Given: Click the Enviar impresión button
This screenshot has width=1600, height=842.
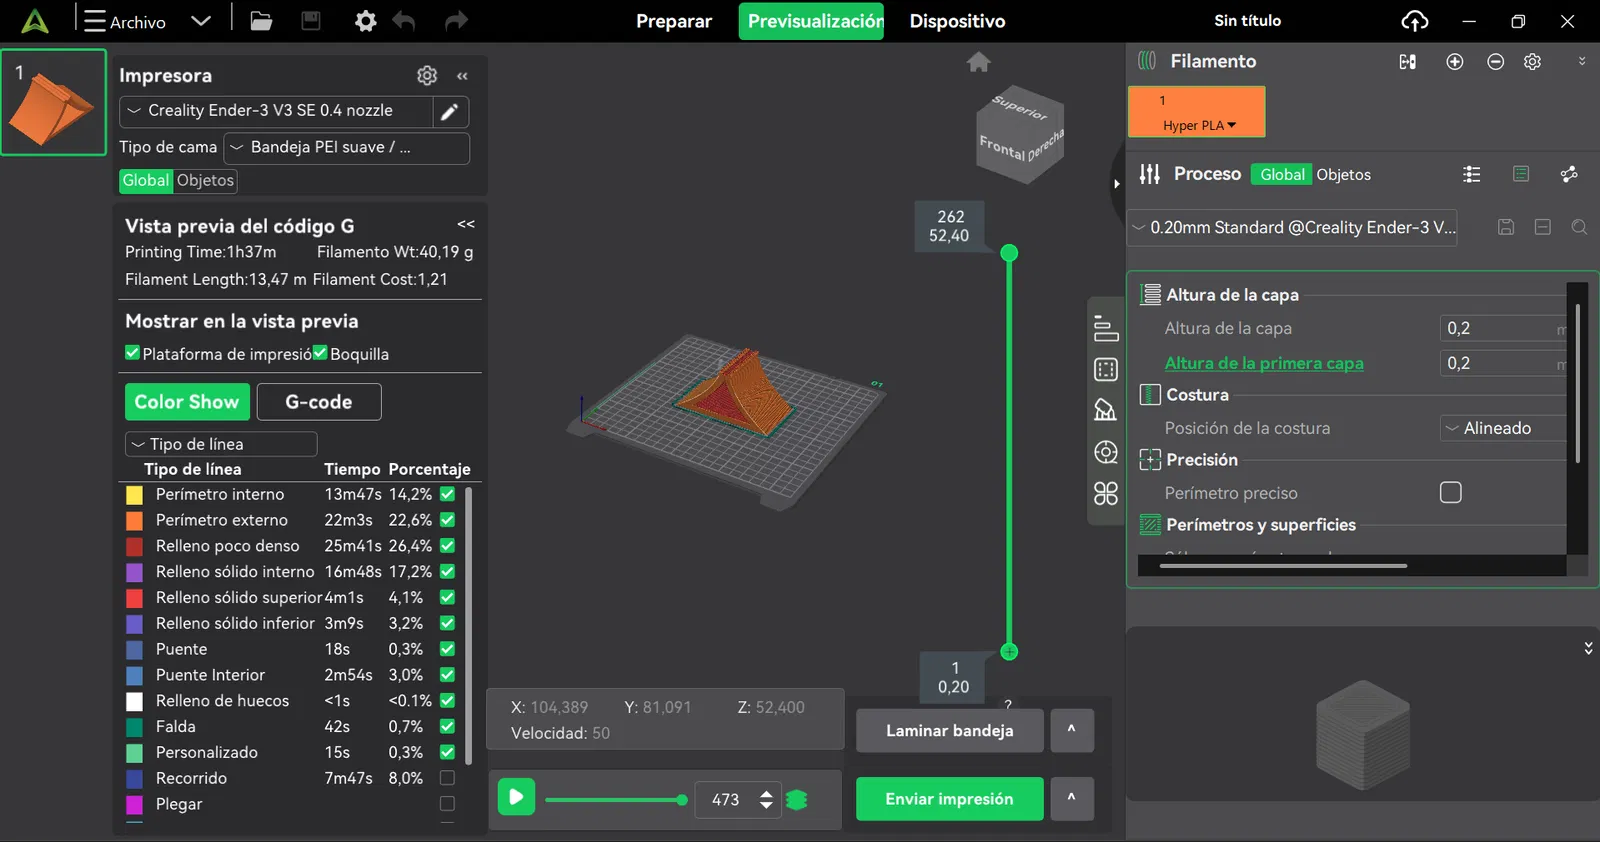Looking at the screenshot, I should tap(950, 799).
